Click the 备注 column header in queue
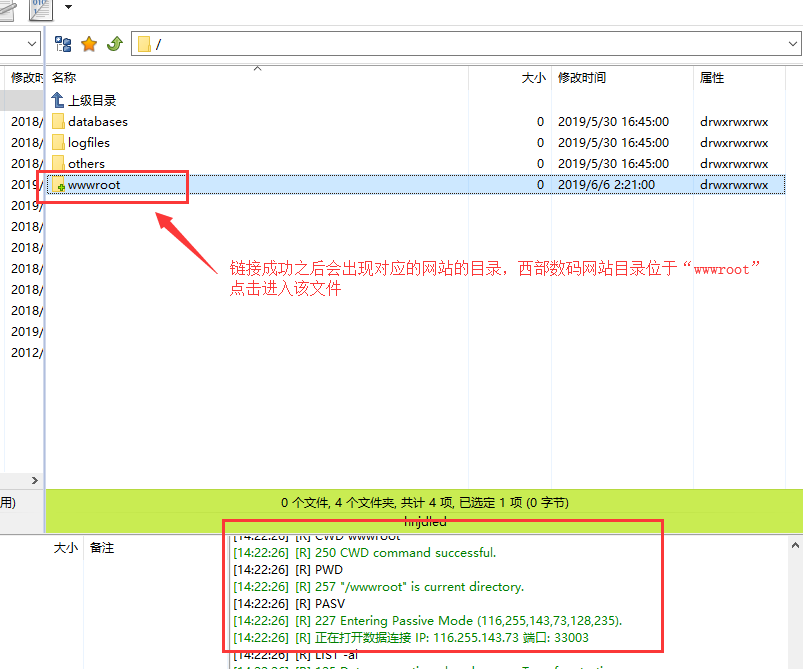The height and width of the screenshot is (669, 803). point(102,548)
